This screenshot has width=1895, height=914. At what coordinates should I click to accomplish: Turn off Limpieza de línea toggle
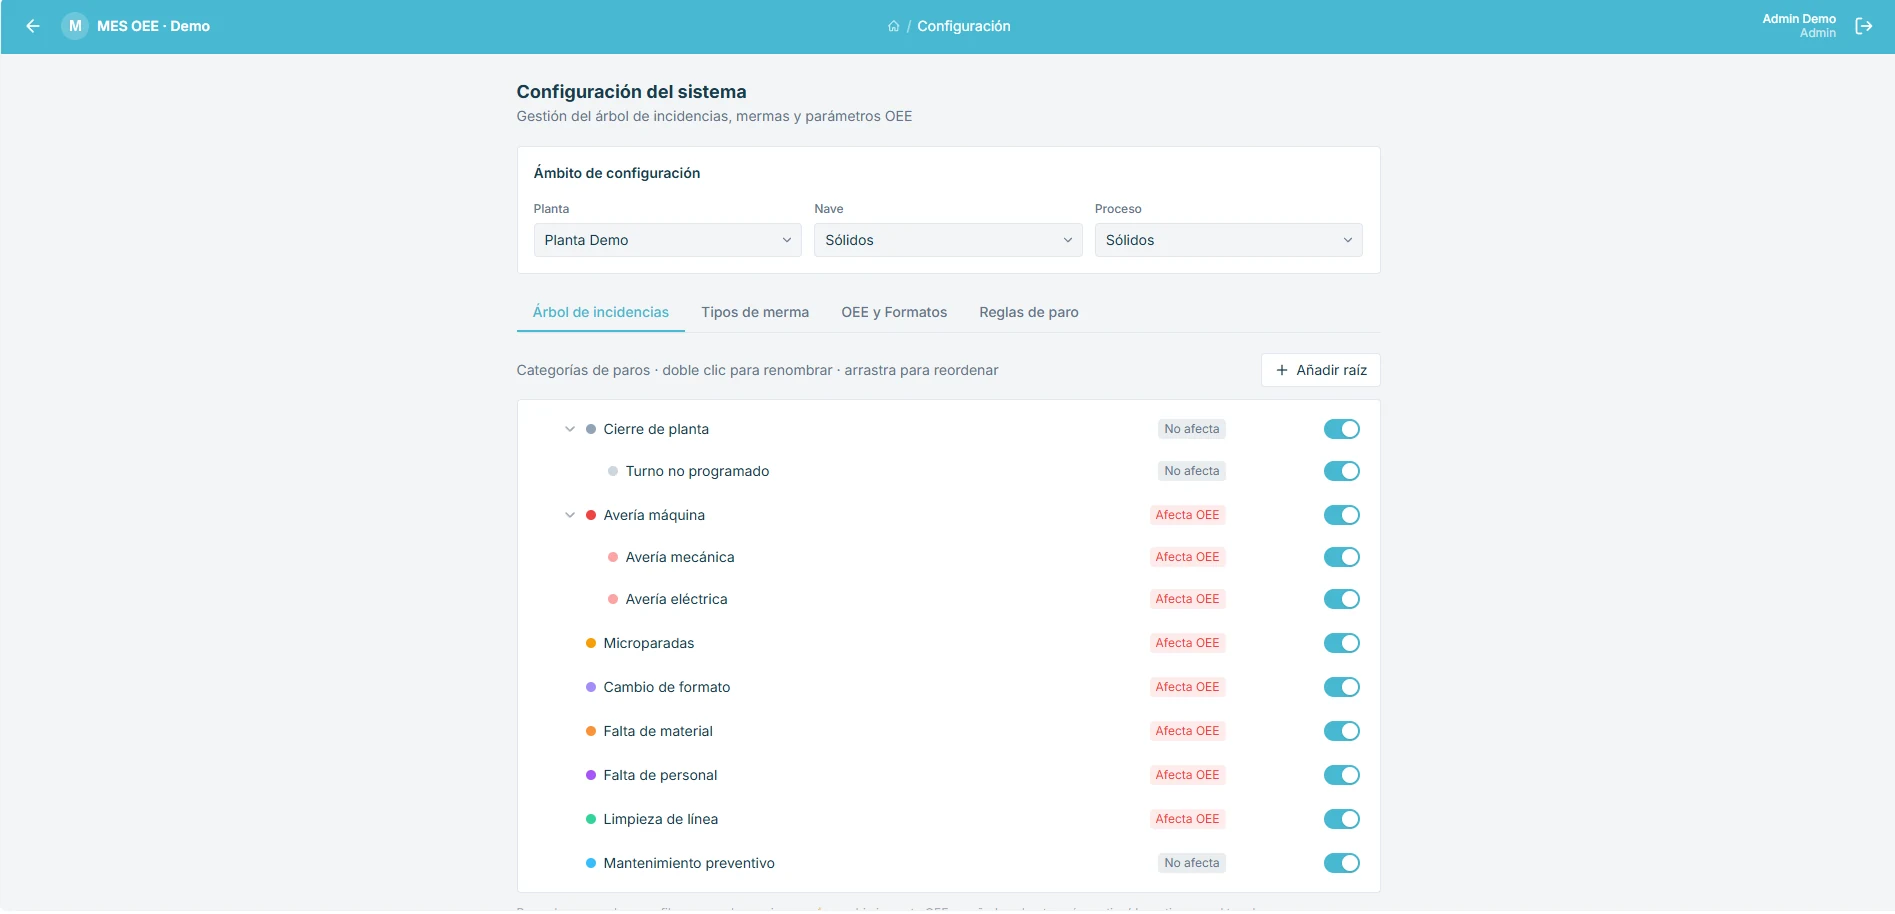[1342, 819]
